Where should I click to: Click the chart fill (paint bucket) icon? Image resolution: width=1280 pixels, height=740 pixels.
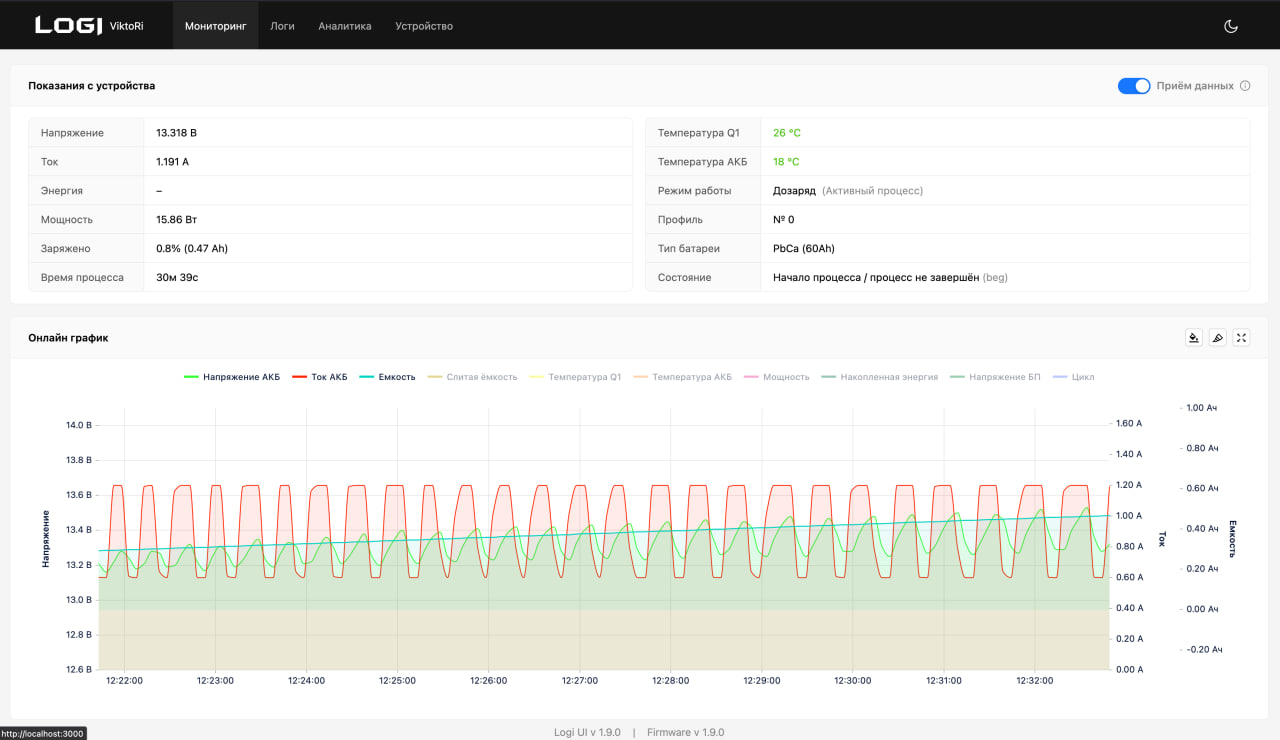1193,338
